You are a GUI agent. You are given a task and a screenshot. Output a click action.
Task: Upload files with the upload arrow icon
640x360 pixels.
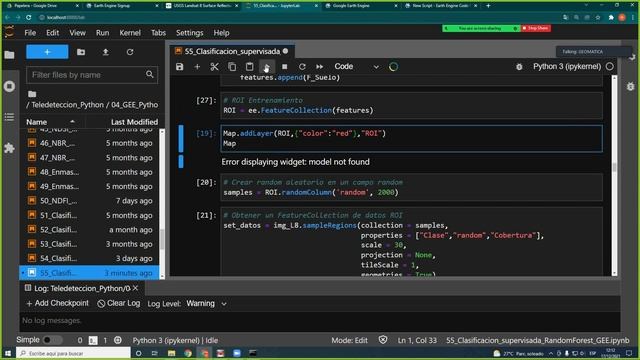coord(105,52)
